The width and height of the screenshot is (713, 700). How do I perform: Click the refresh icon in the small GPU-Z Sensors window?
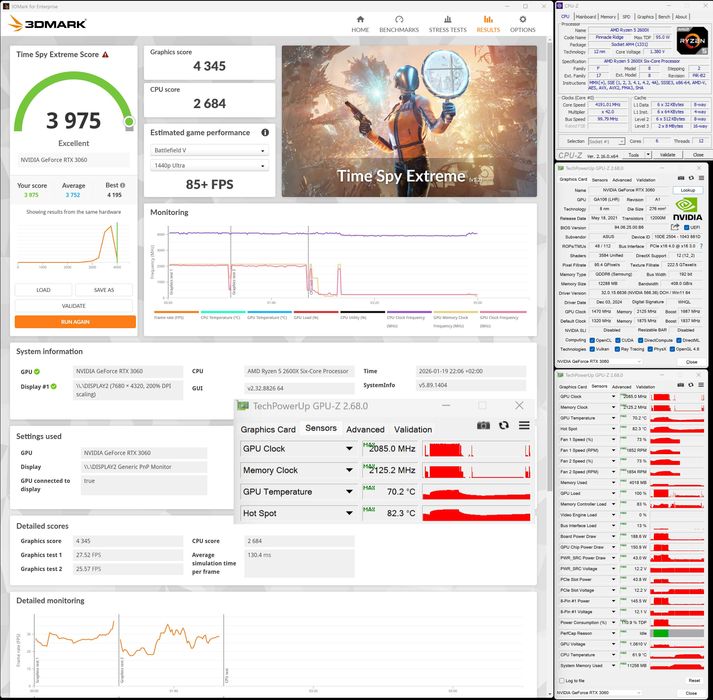point(691,385)
